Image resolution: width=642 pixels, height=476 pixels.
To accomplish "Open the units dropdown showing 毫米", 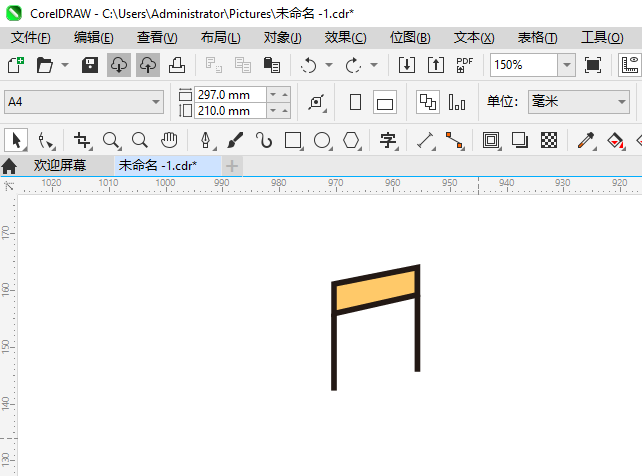I will tap(579, 102).
